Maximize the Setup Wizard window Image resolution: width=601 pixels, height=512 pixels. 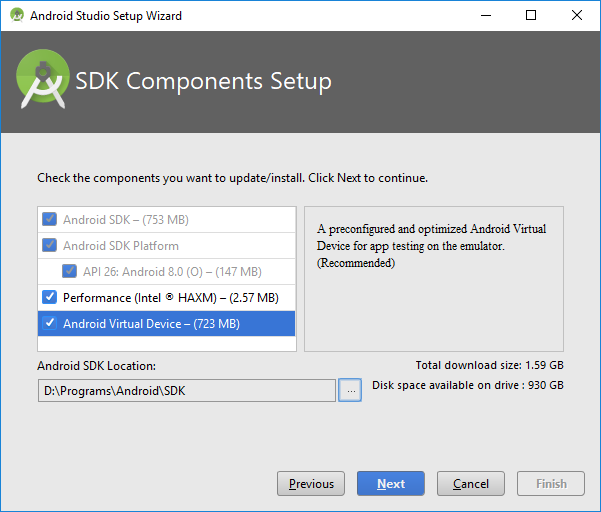(x=531, y=15)
